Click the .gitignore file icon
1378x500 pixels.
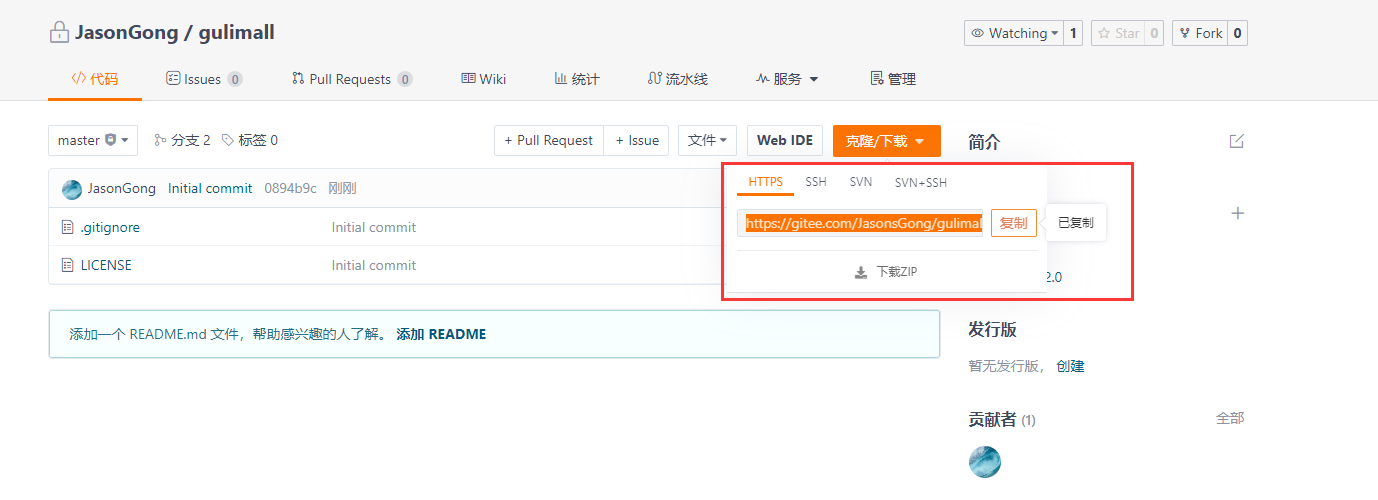[x=68, y=227]
